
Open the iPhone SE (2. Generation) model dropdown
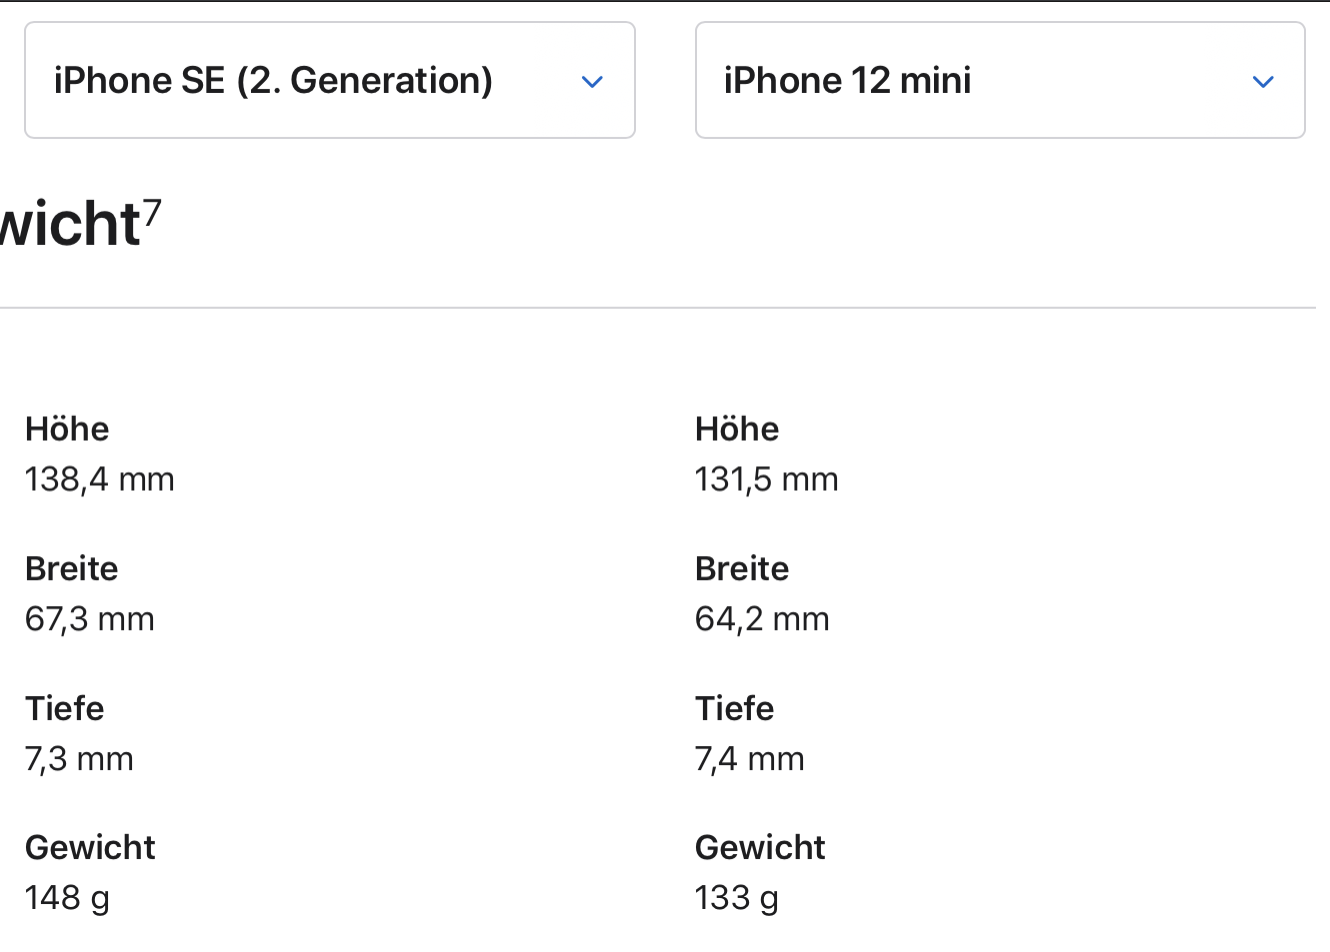click(329, 80)
